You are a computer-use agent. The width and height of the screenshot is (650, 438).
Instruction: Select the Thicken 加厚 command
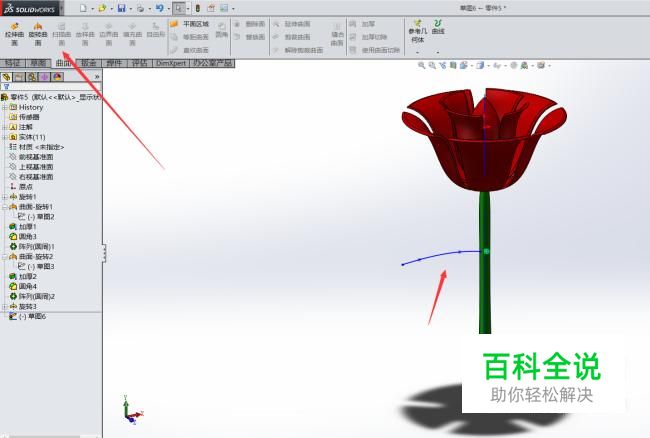(362, 24)
